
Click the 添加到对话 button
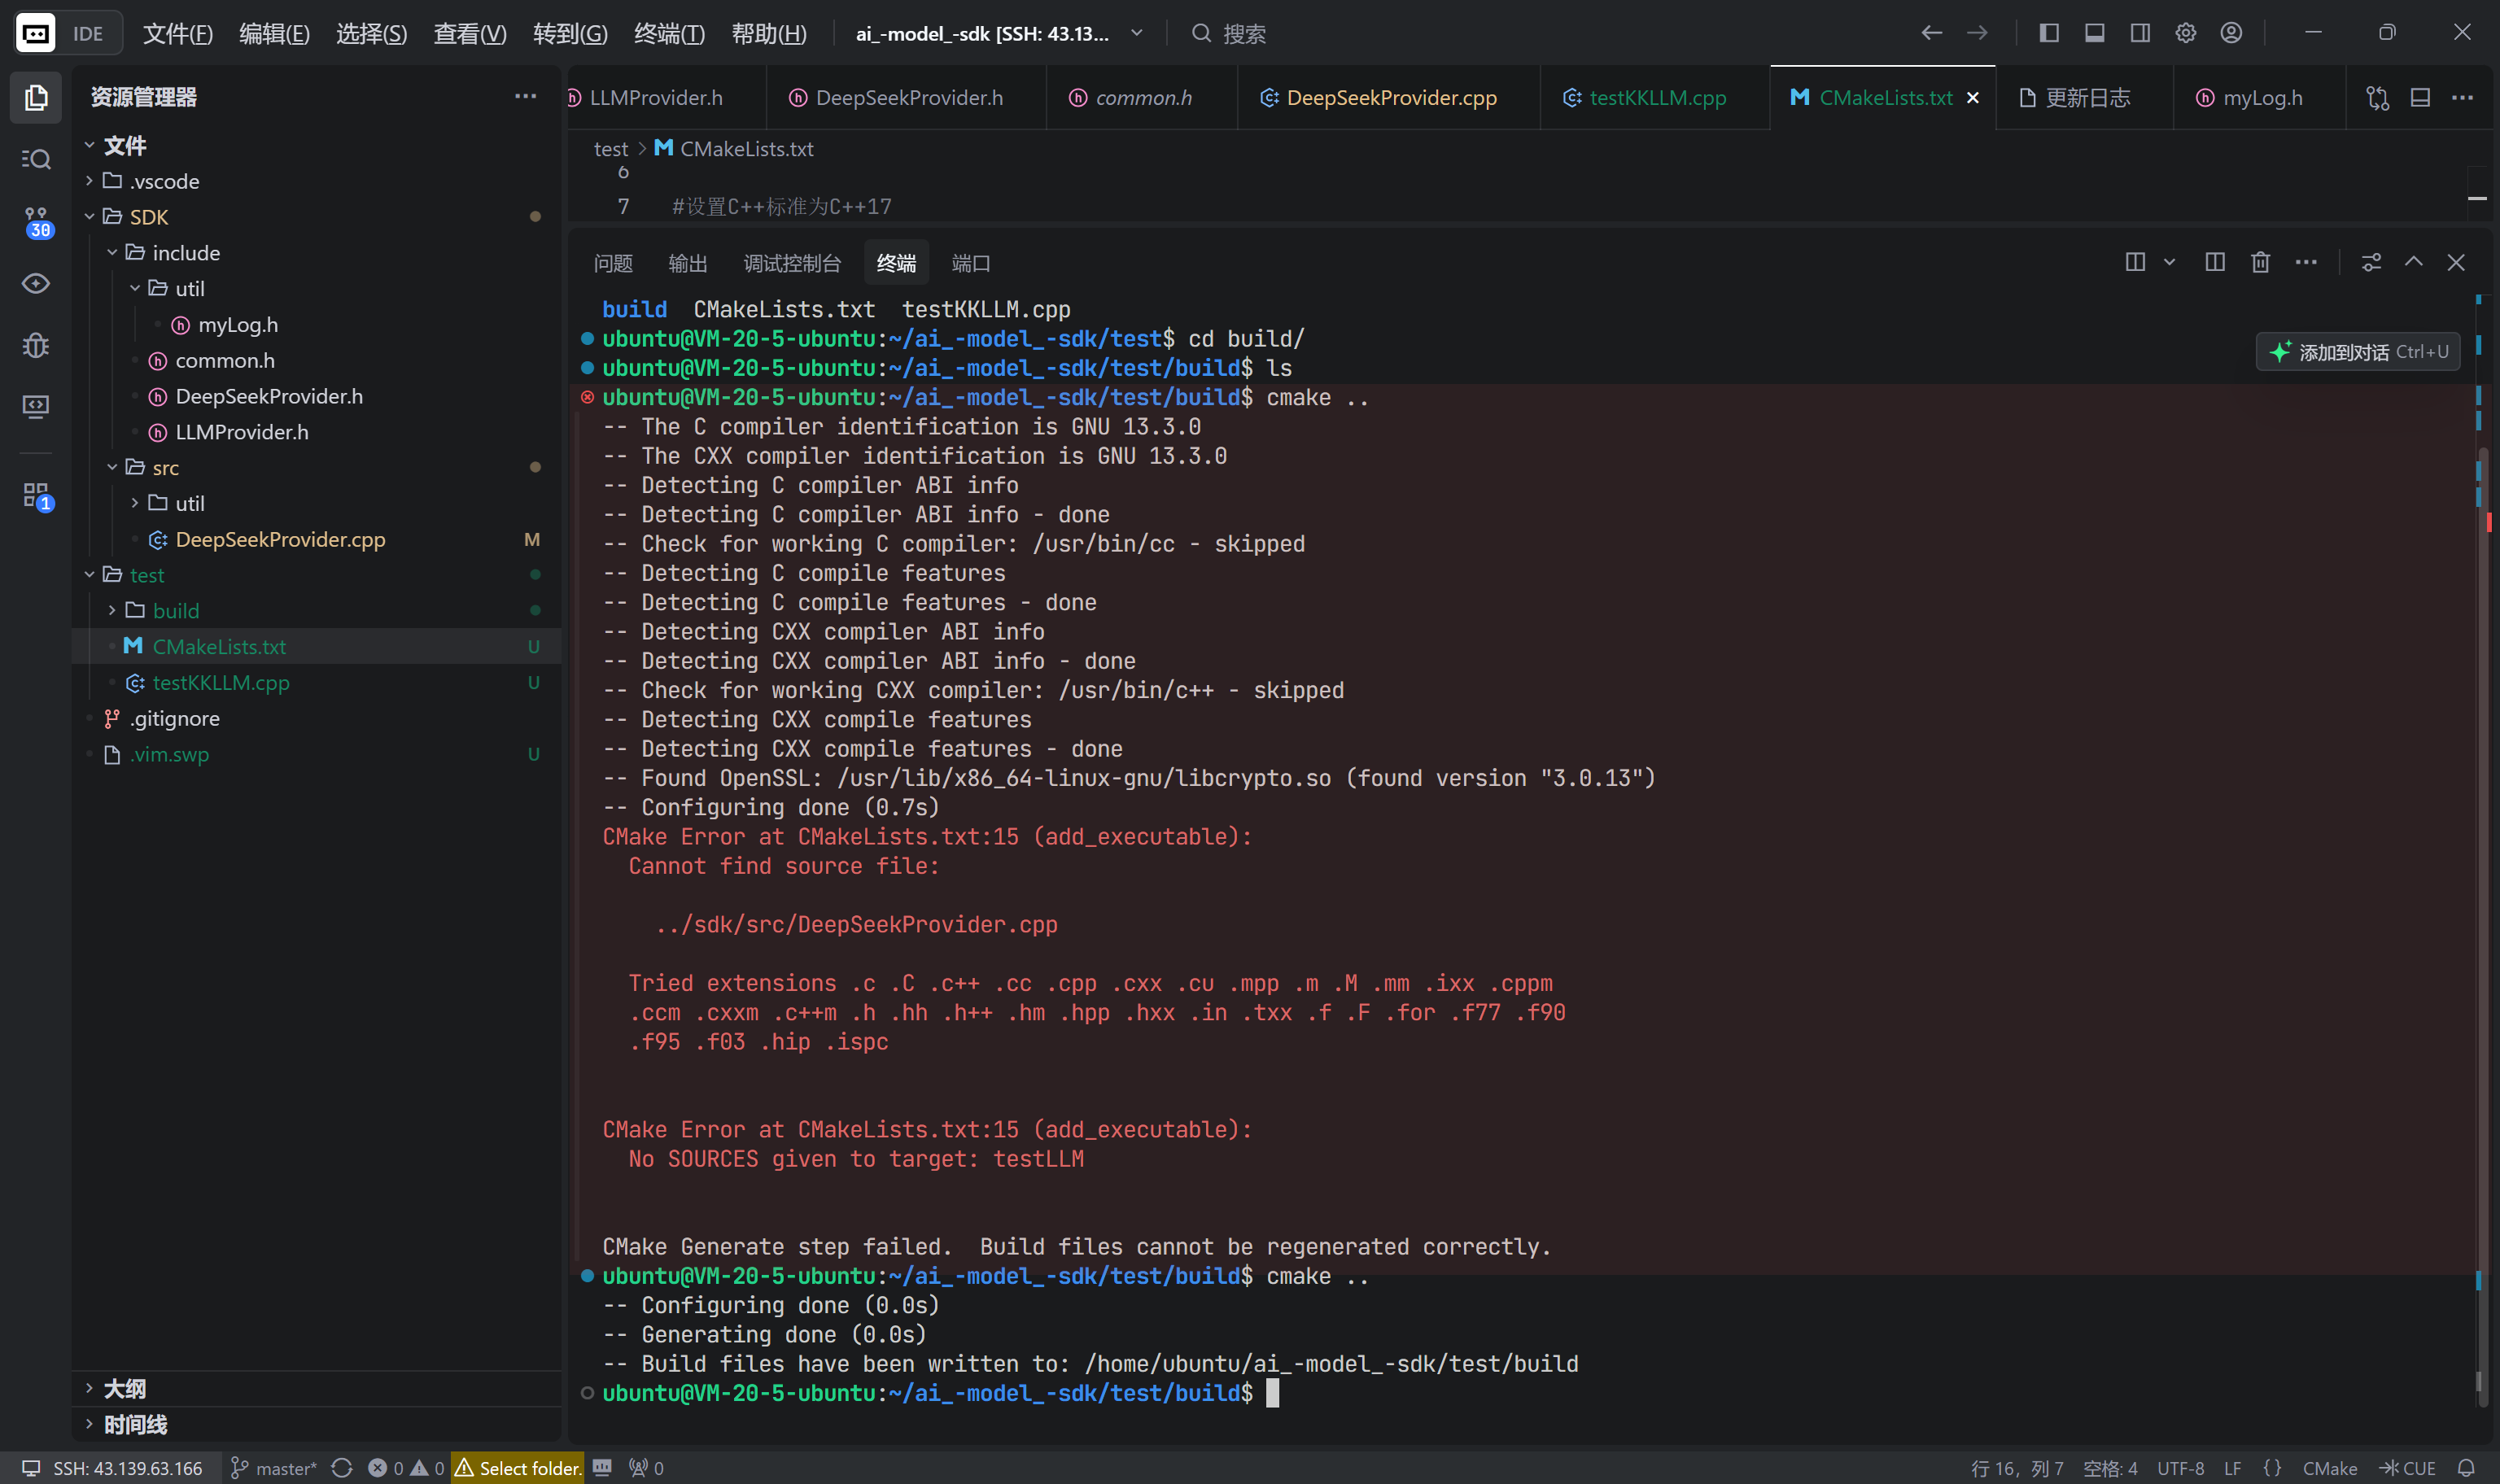click(2357, 352)
